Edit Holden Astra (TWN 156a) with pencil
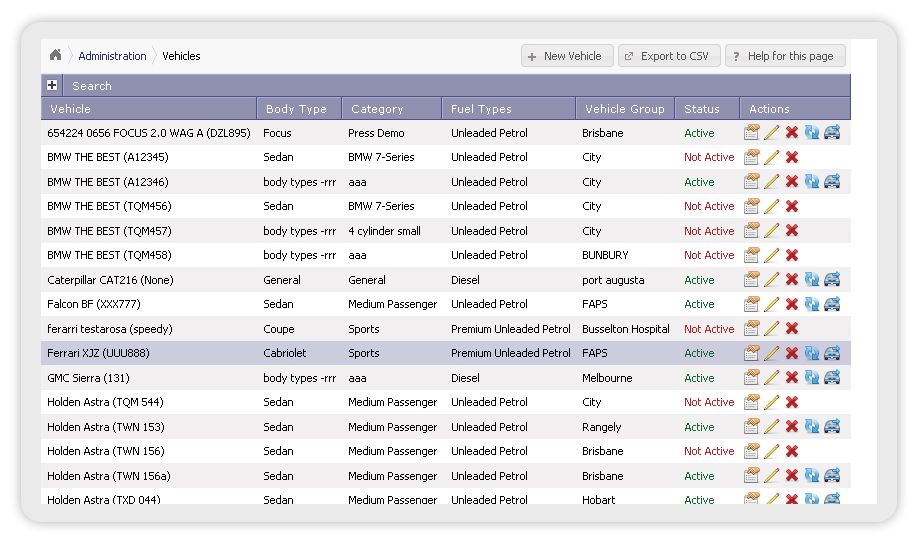 coord(772,476)
